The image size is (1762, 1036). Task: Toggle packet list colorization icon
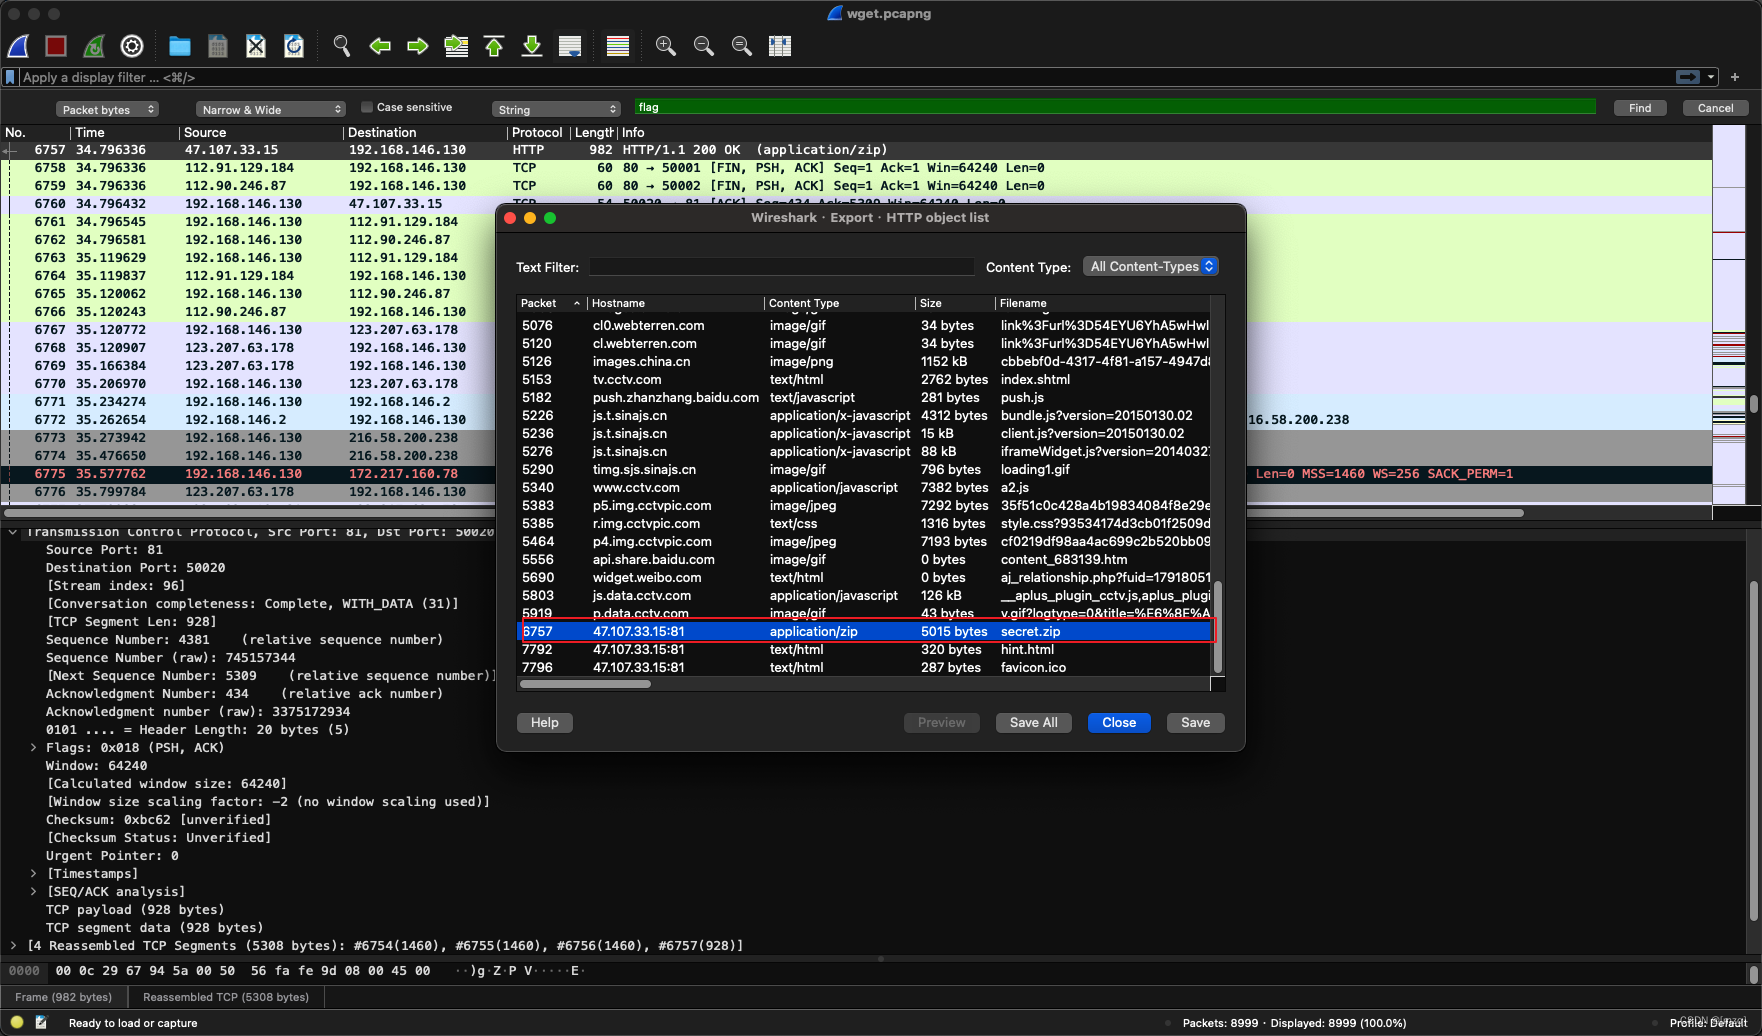pyautogui.click(x=618, y=46)
